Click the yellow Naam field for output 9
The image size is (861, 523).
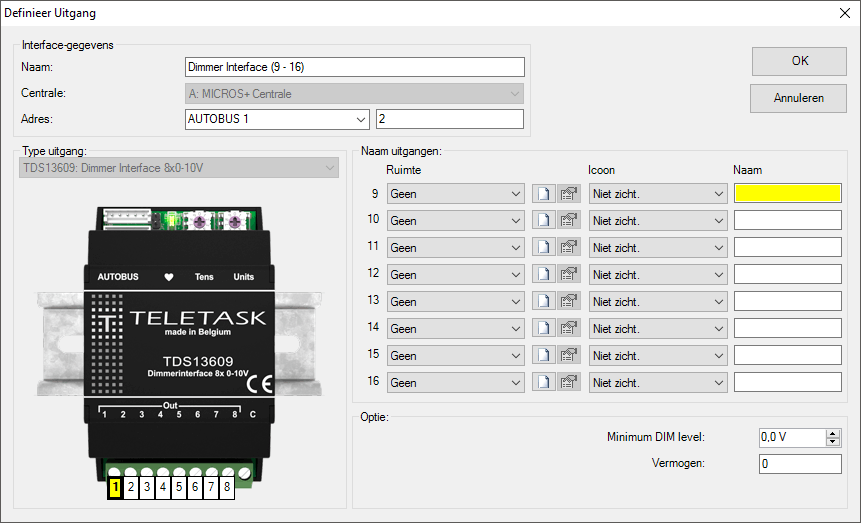pyautogui.click(x=787, y=193)
